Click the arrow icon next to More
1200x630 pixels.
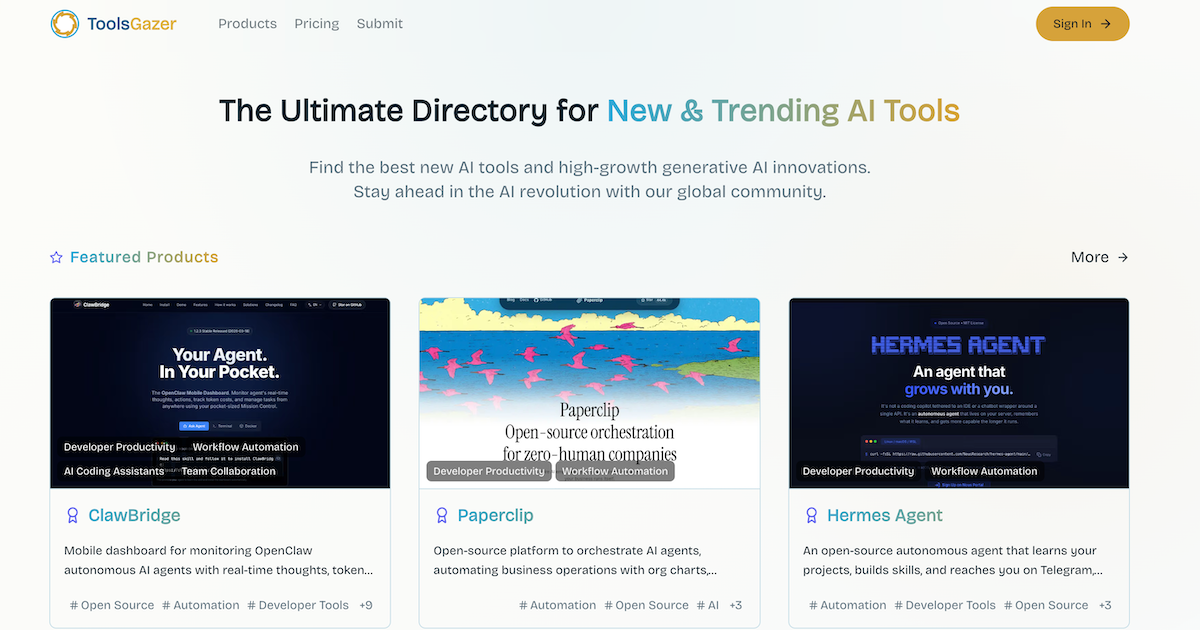[1123, 258]
